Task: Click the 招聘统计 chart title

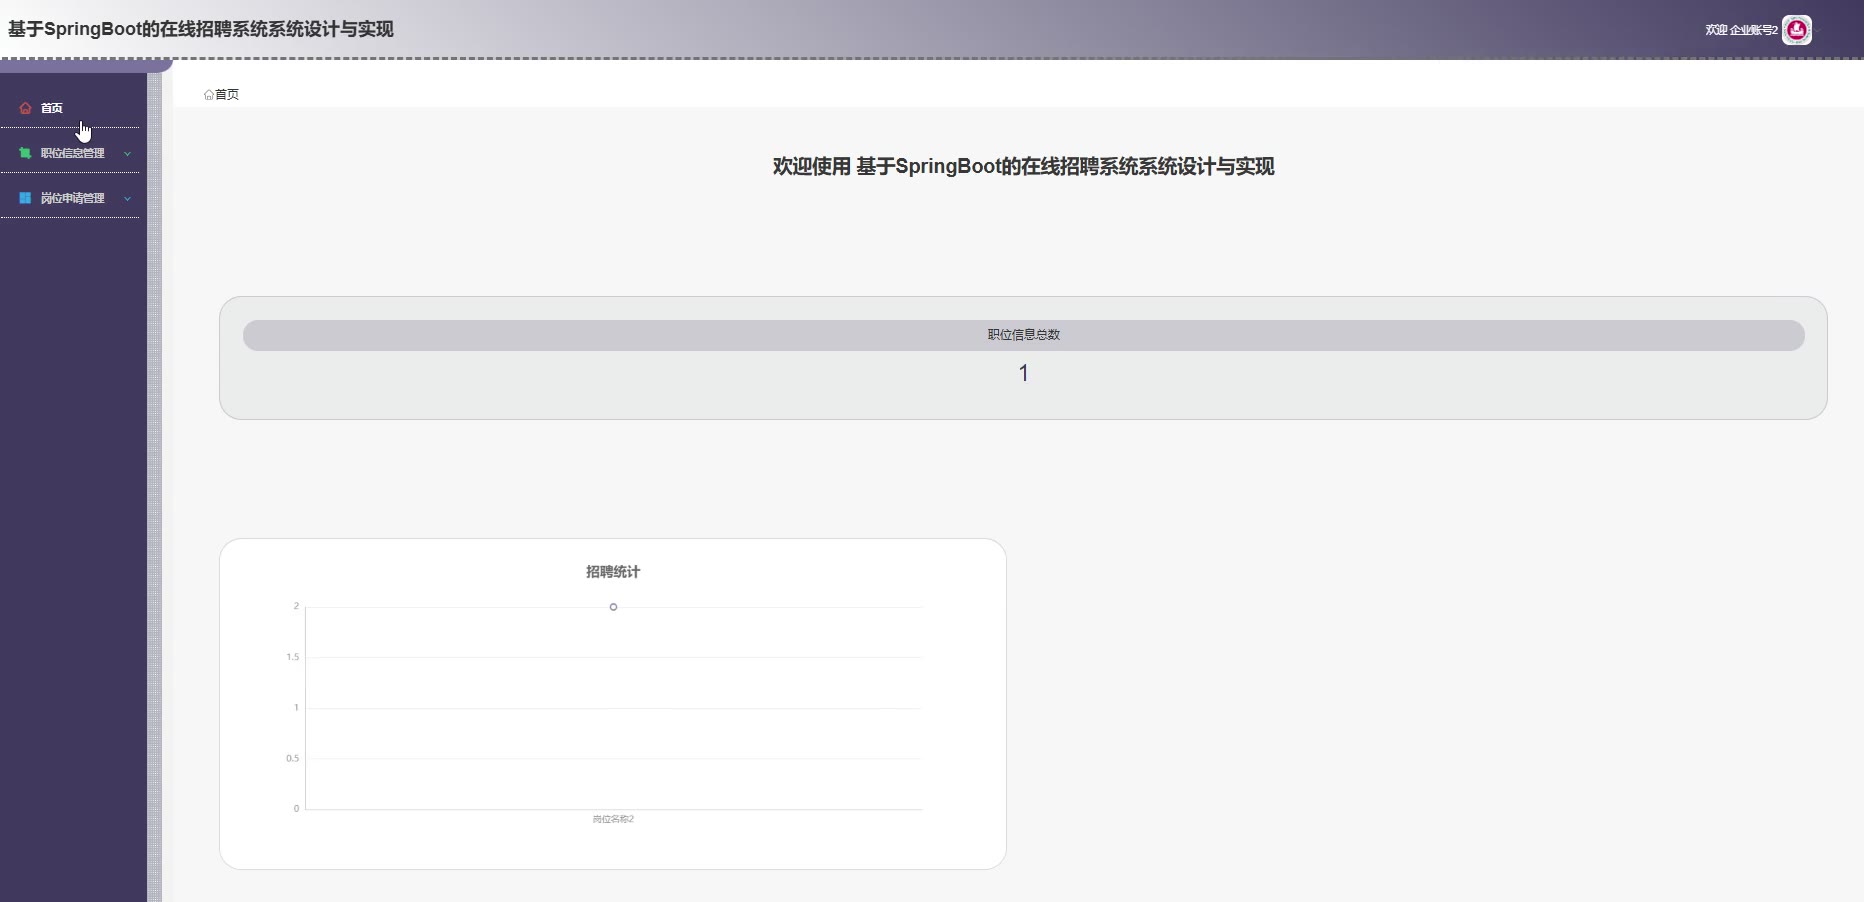Action: (613, 572)
